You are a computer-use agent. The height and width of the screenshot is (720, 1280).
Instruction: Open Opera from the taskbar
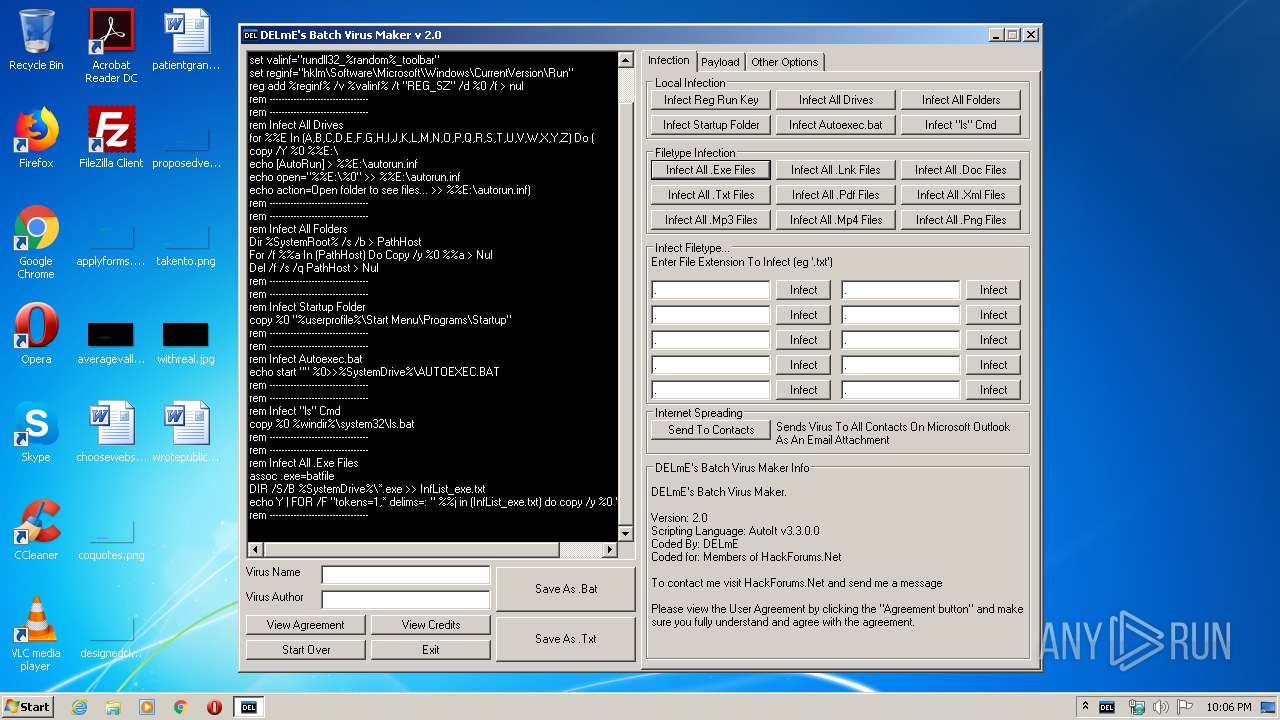click(214, 707)
